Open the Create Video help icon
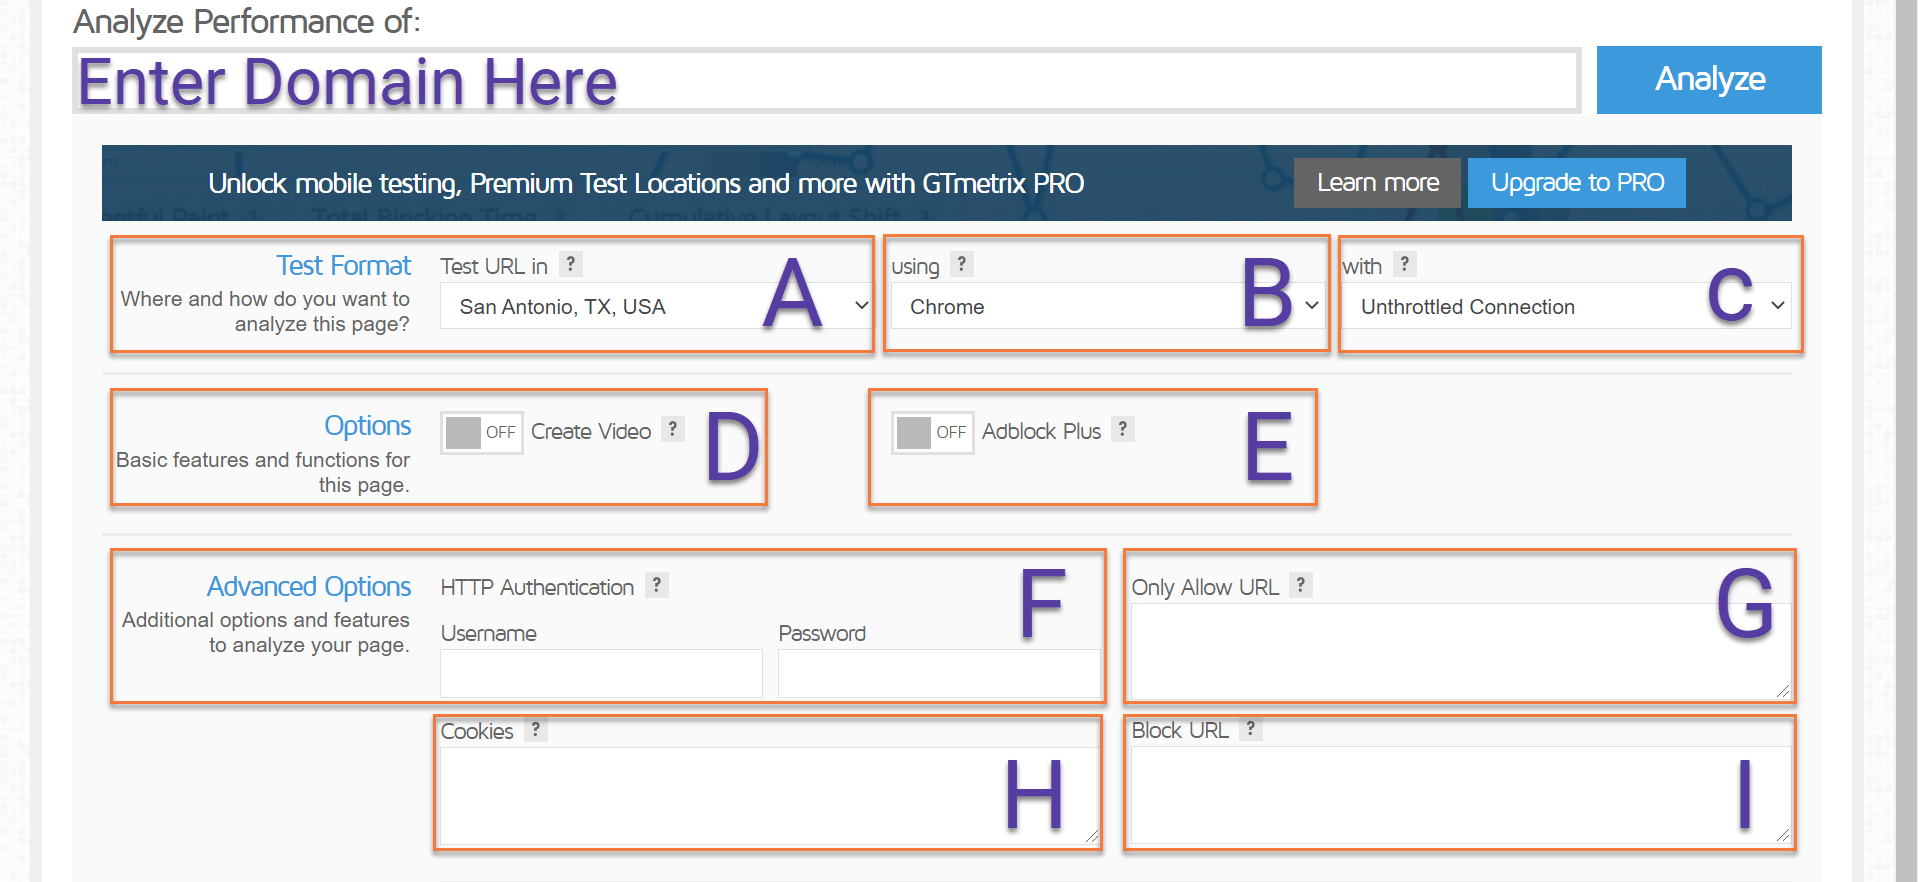Image resolution: width=1918 pixels, height=882 pixels. (673, 429)
